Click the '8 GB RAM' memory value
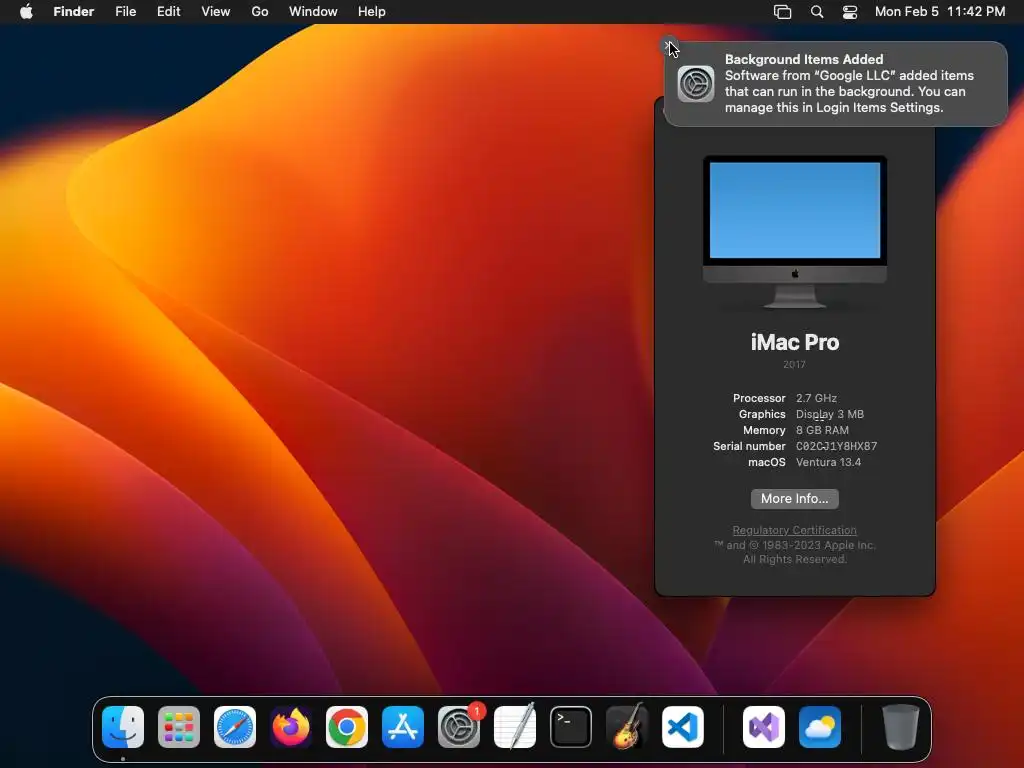Image resolution: width=1024 pixels, height=768 pixels. coord(822,430)
